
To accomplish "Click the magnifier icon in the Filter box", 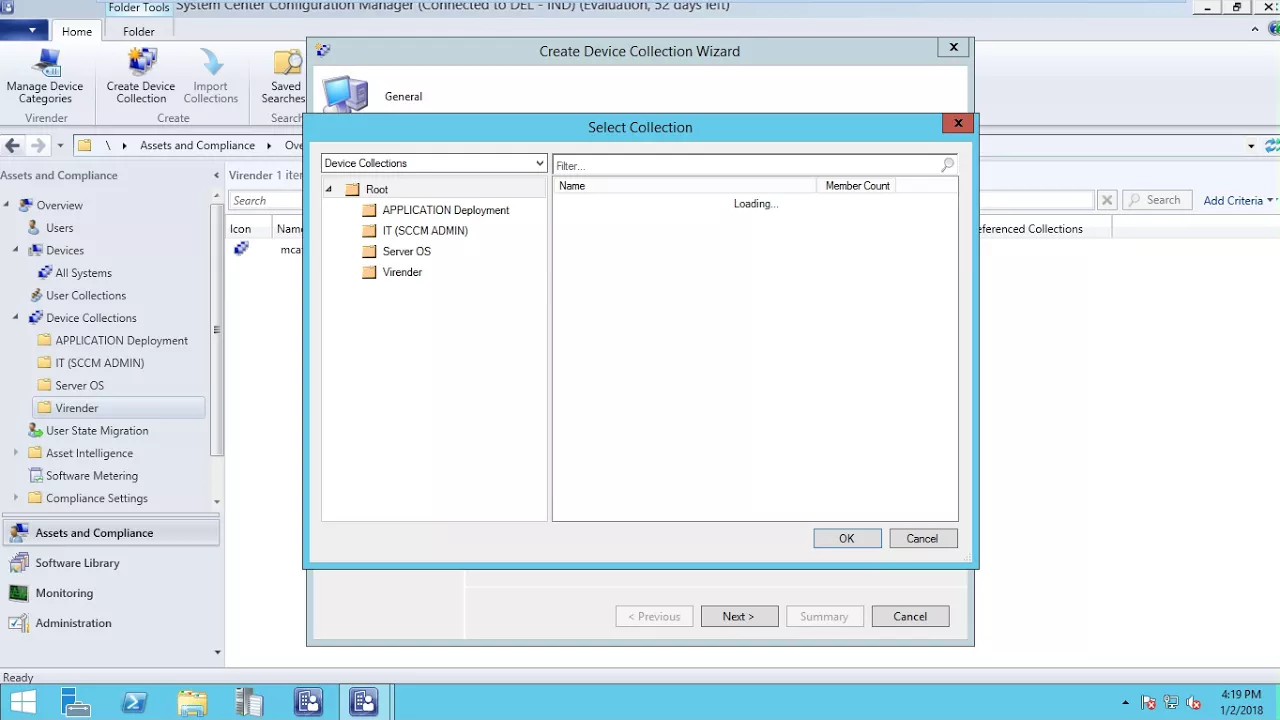I will point(947,165).
